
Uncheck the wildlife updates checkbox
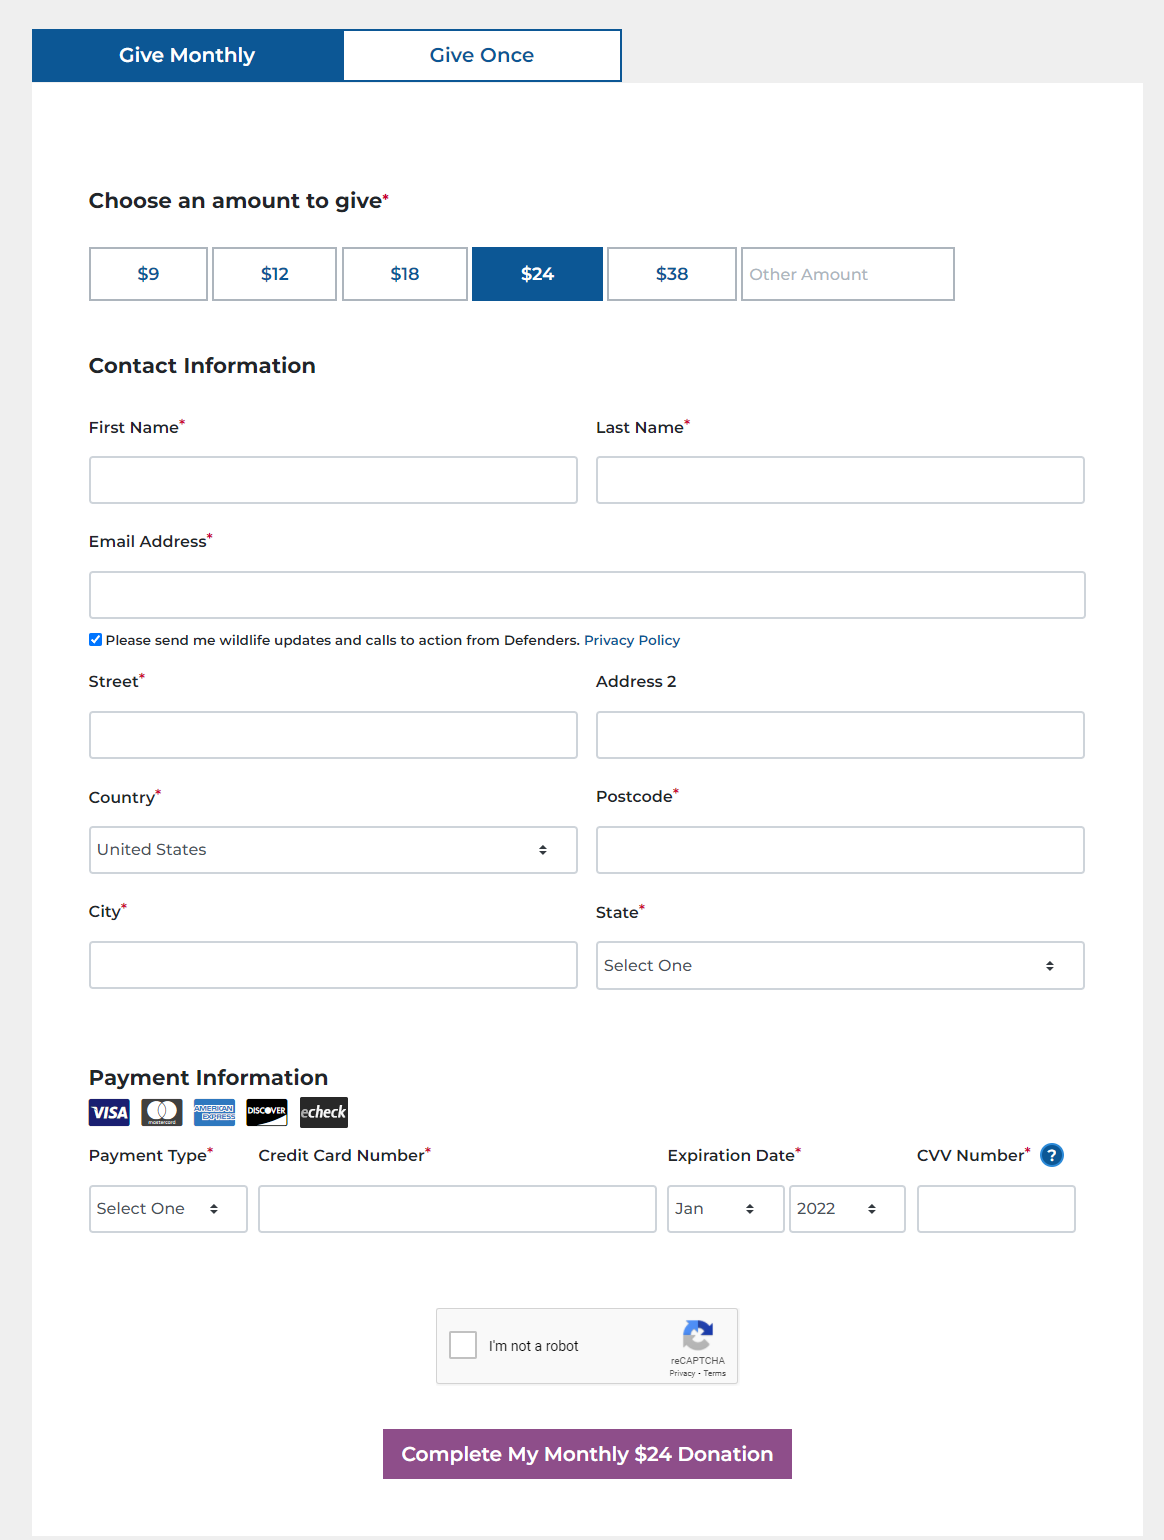pyautogui.click(x=96, y=640)
